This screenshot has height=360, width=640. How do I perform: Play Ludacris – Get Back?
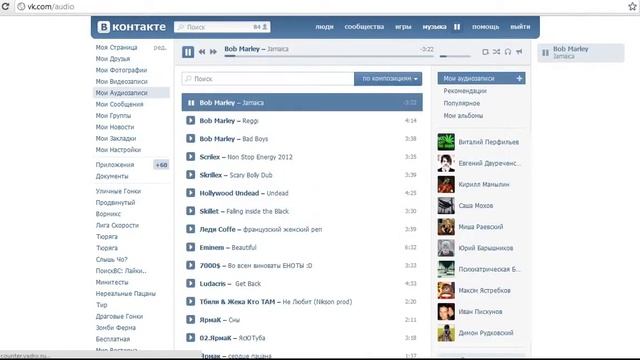(x=190, y=283)
